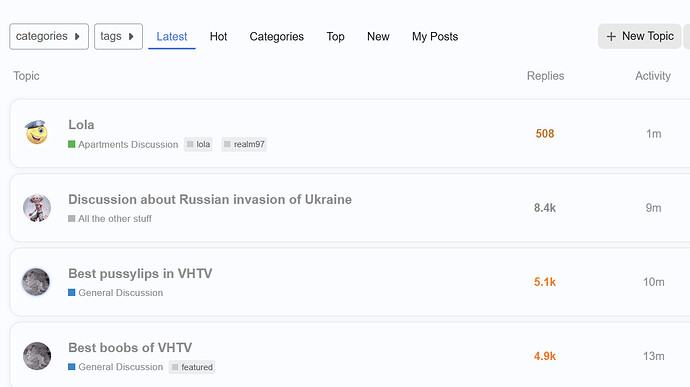
Task: Open the Apartments Discussion green category
Action: coord(123,144)
